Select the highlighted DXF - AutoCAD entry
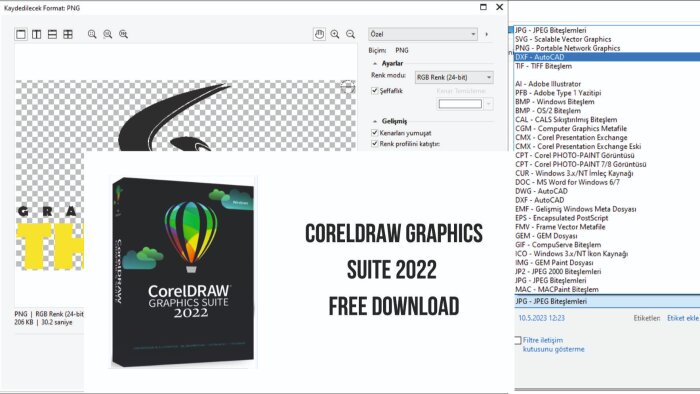This screenshot has height=394, width=700. click(x=607, y=57)
